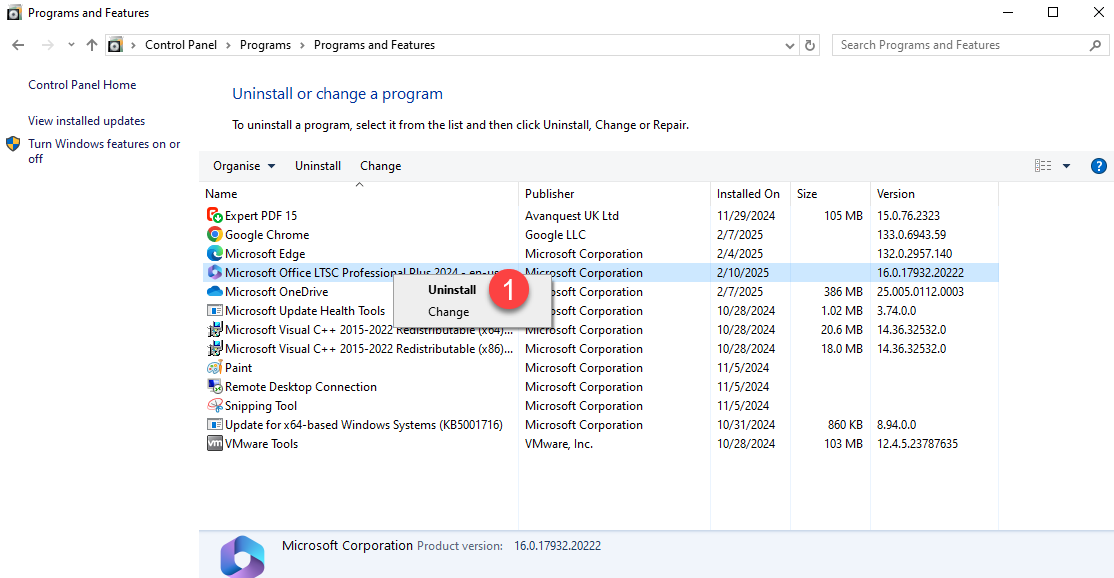
Task: Open Control Panel Home link
Action: (x=82, y=84)
